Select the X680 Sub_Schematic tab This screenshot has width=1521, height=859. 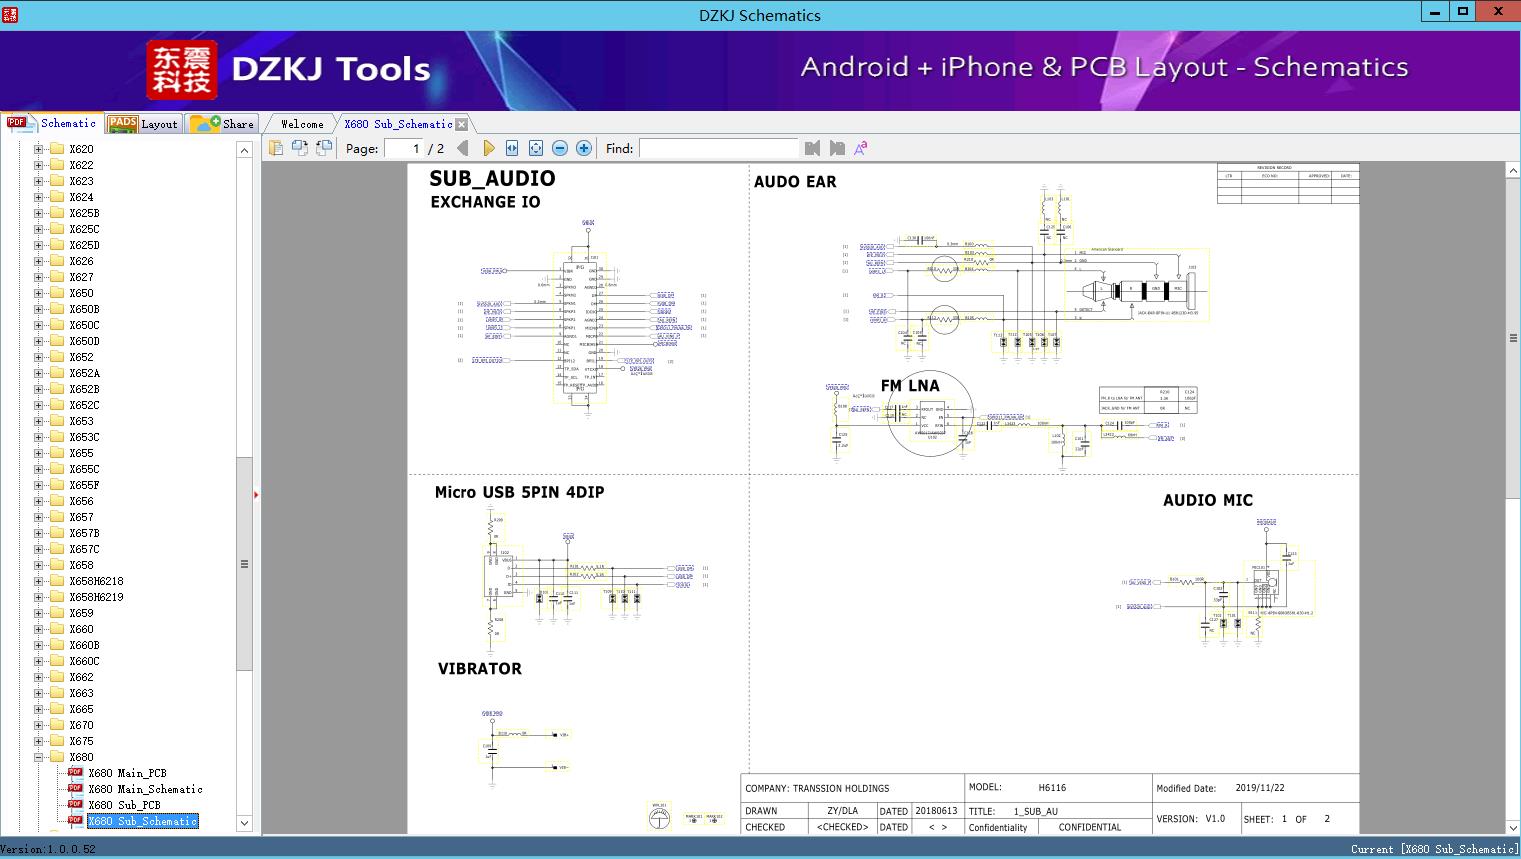[397, 123]
